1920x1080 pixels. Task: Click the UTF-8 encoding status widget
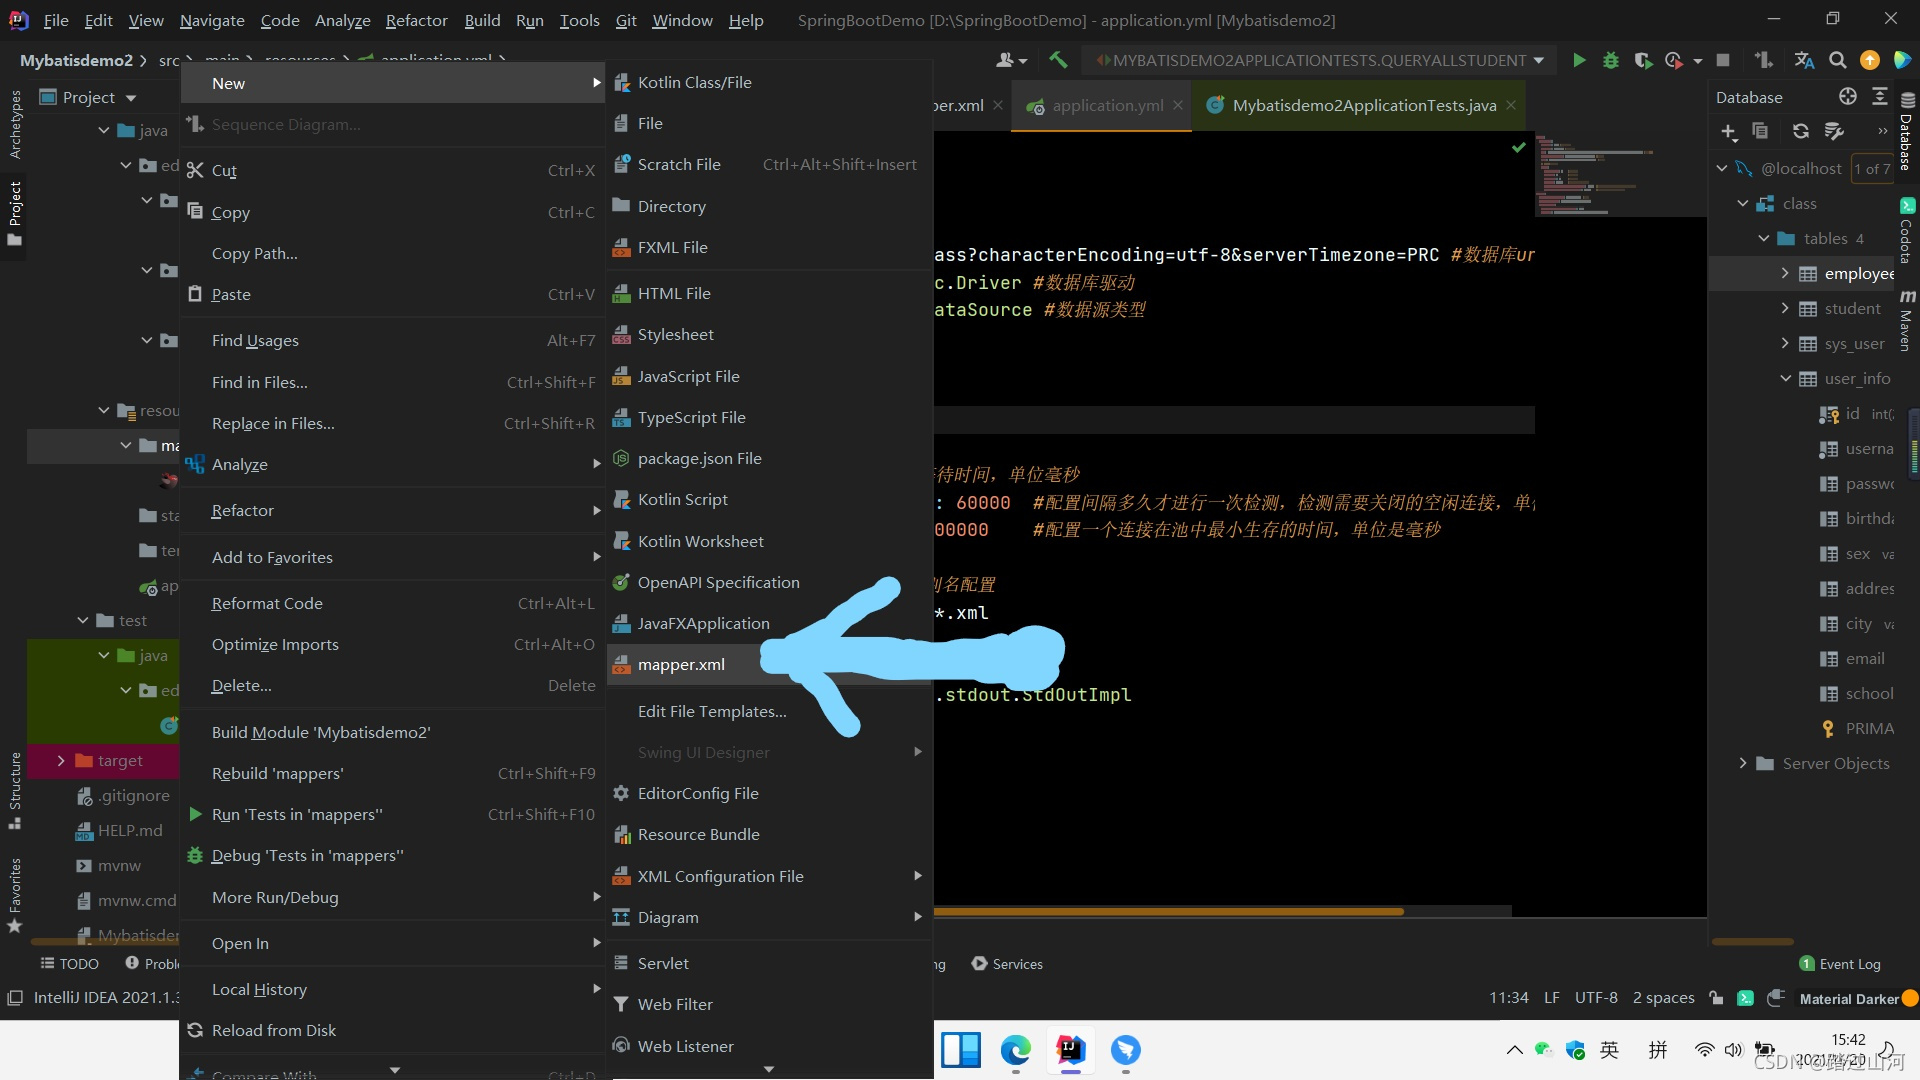[1596, 997]
